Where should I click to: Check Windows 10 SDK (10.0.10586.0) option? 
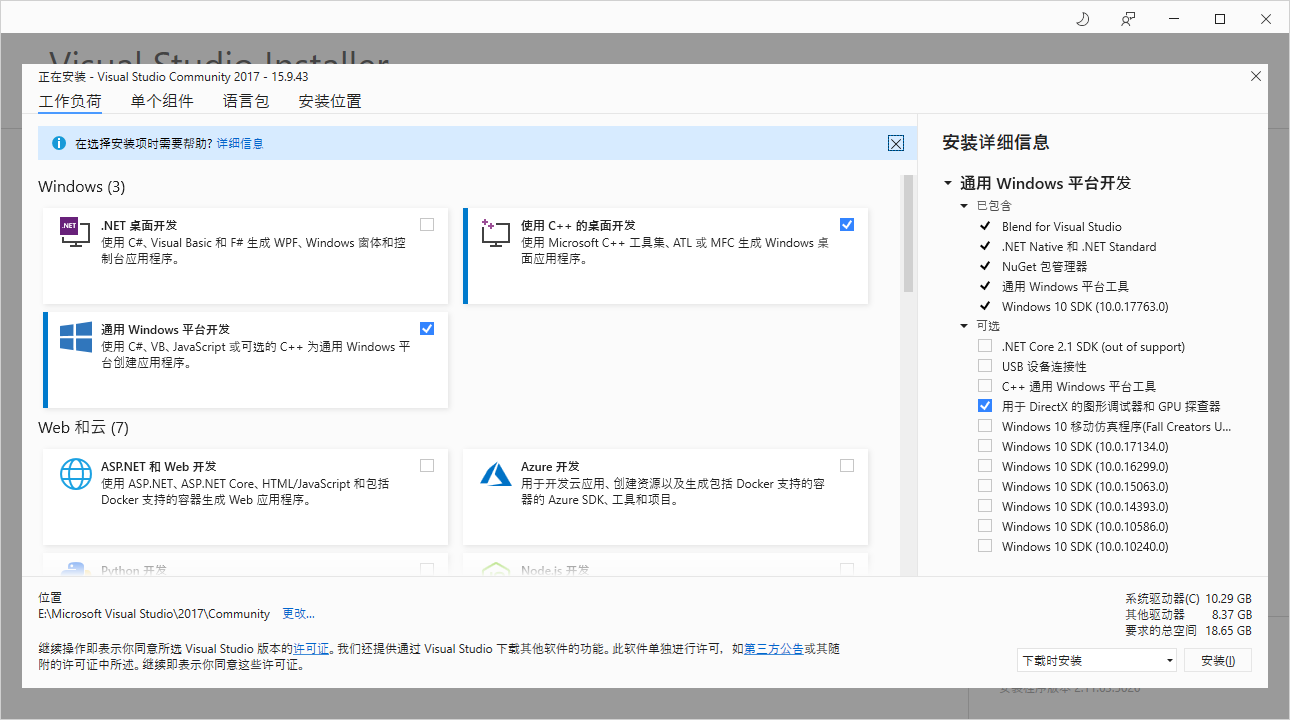pyautogui.click(x=985, y=526)
